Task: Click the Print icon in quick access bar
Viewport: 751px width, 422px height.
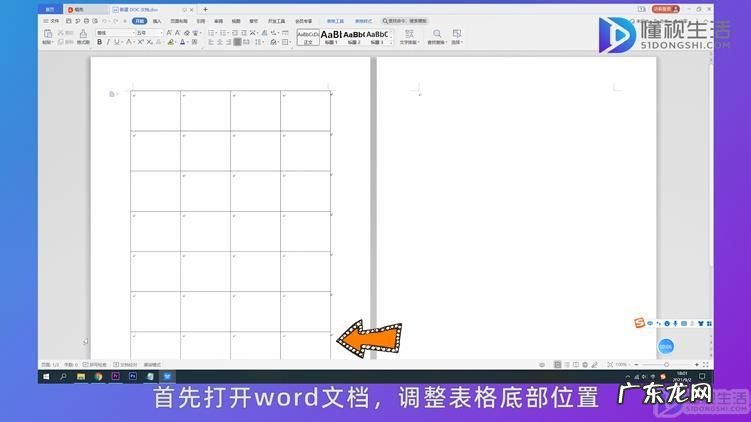Action: pyautogui.click(x=86, y=21)
